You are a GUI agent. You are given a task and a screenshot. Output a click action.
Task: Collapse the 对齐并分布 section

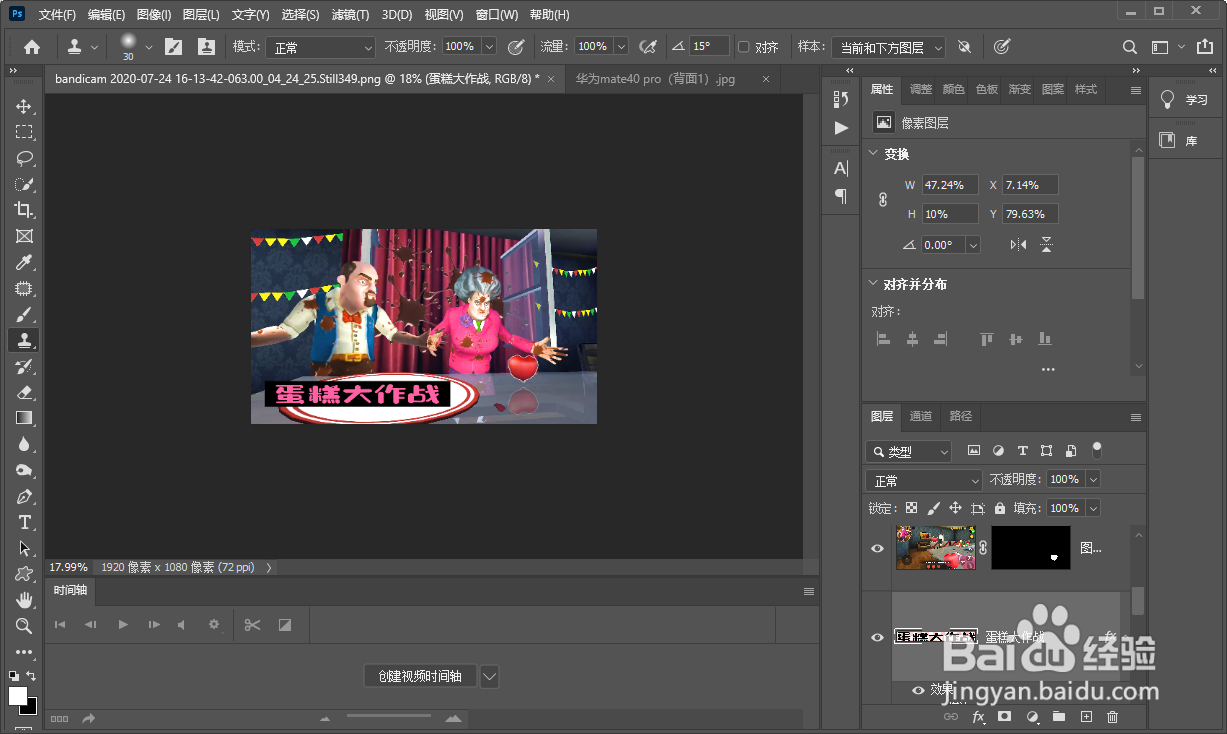[x=873, y=284]
